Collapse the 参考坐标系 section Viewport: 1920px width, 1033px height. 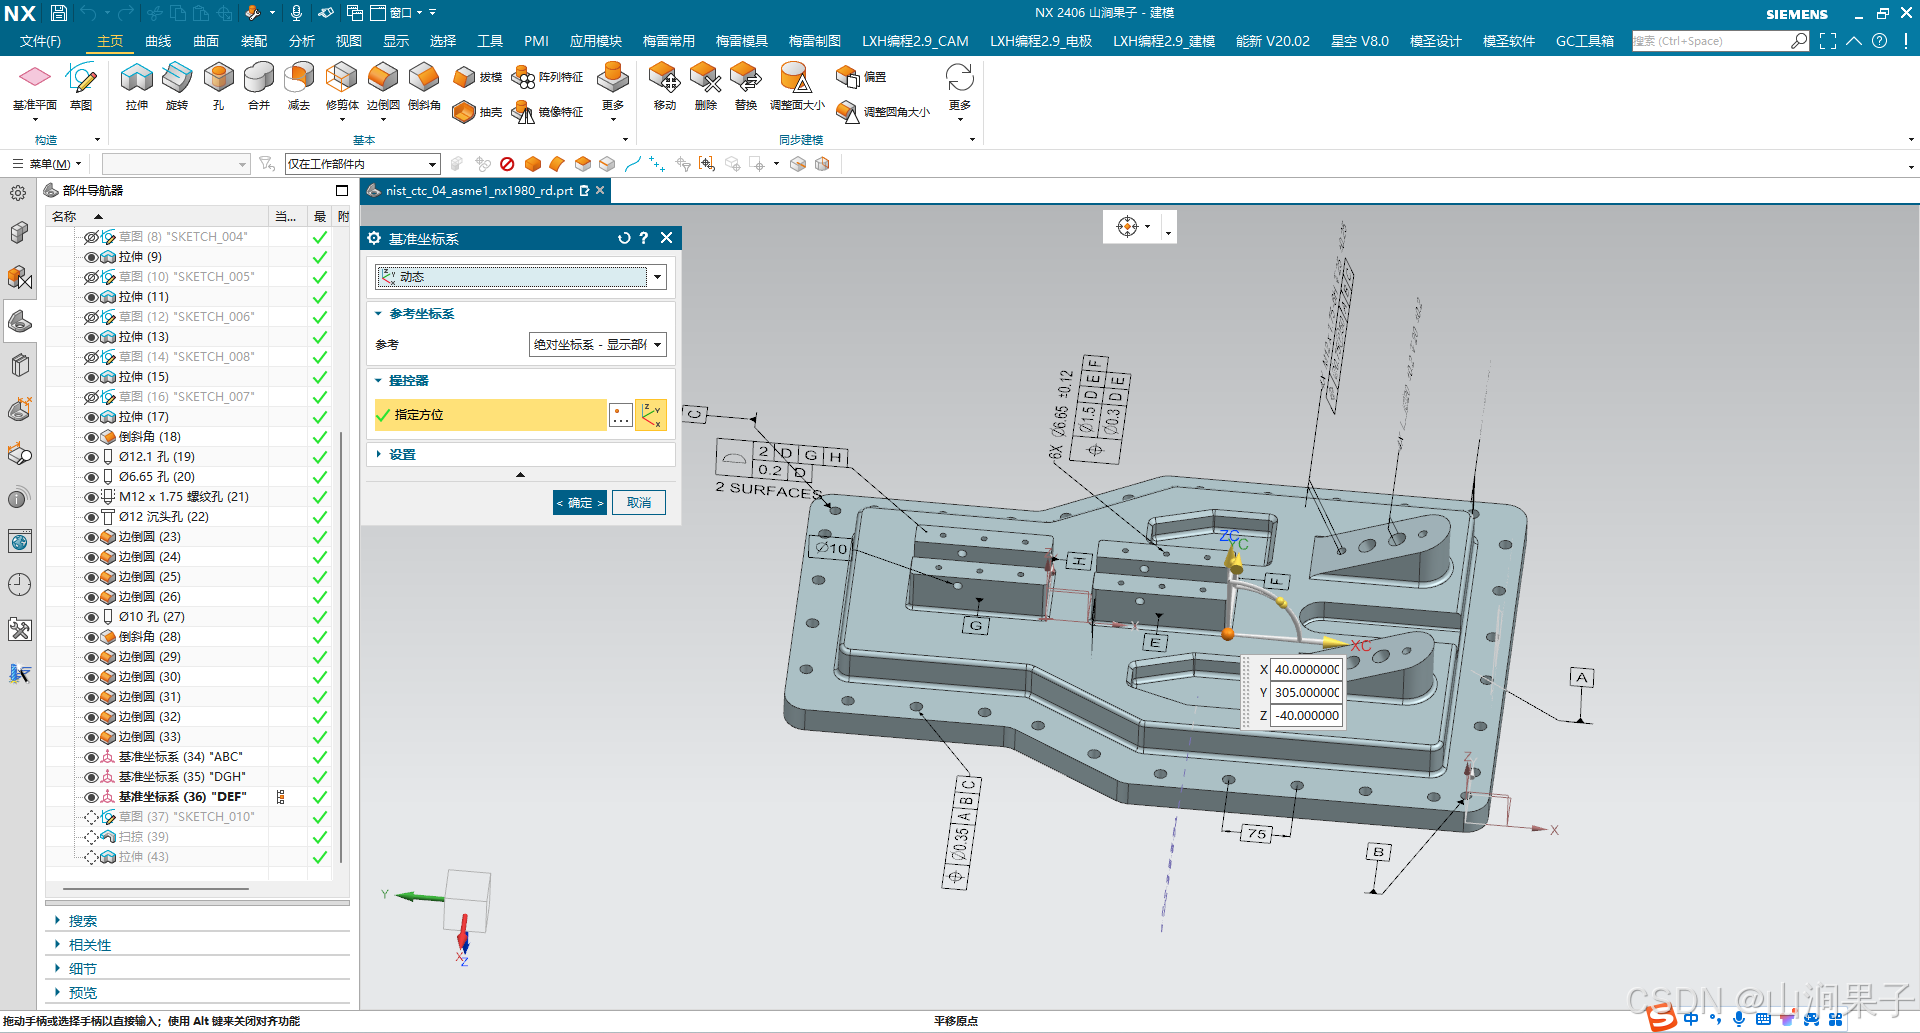(x=379, y=314)
